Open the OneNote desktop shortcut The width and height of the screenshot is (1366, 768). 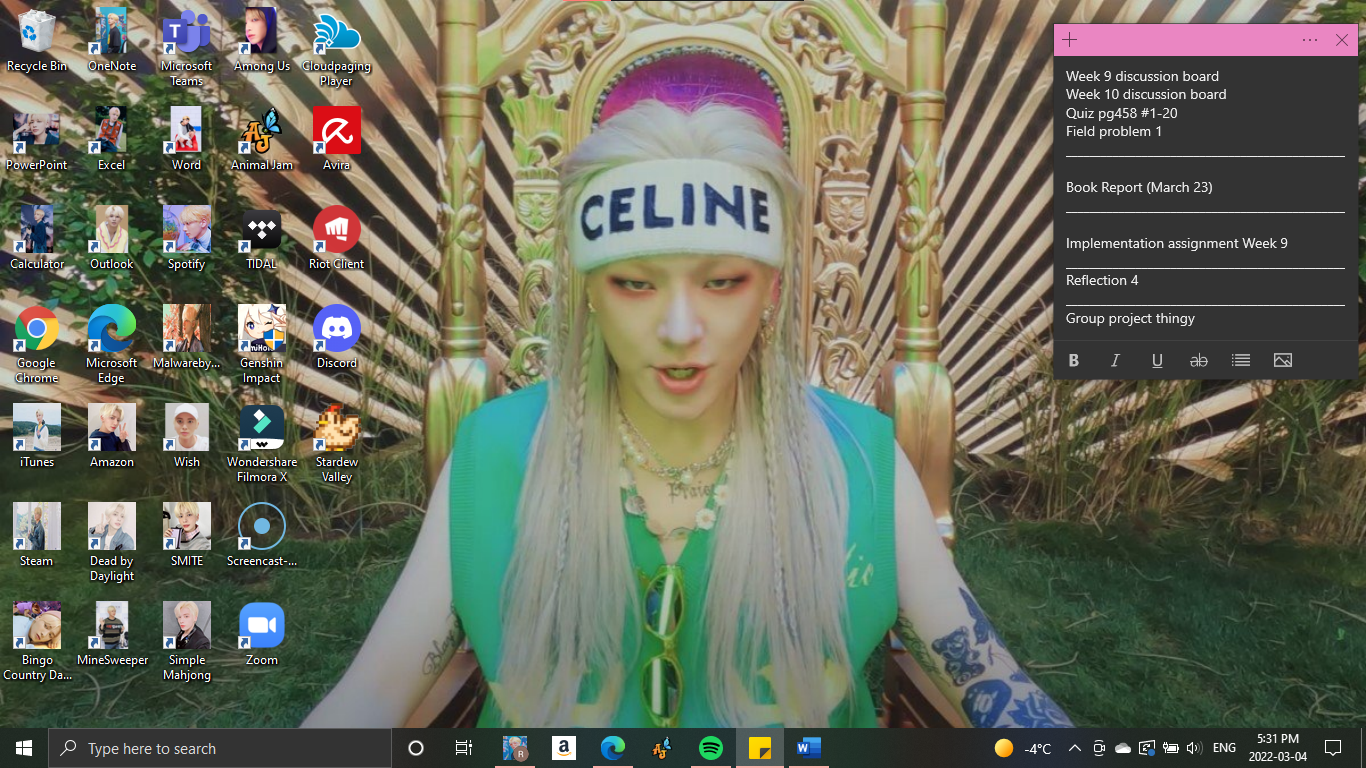(x=112, y=40)
